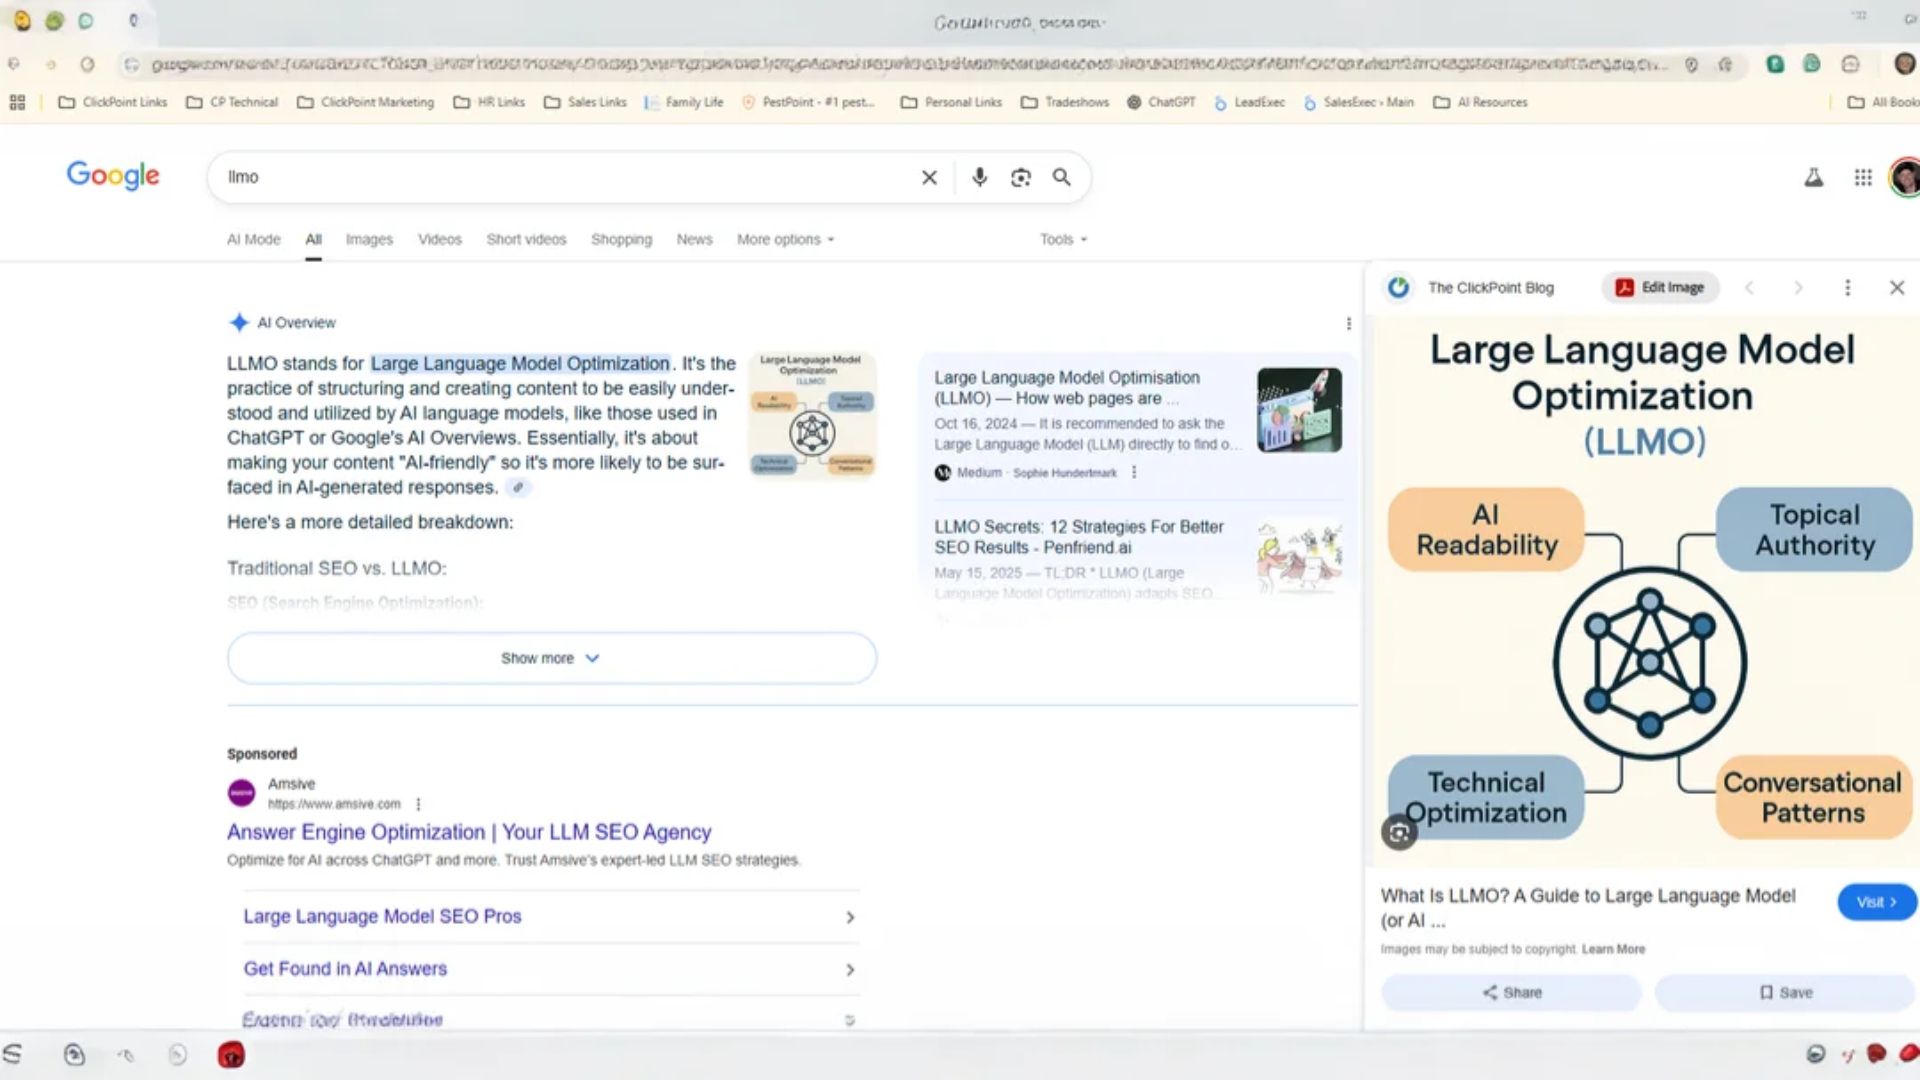
Task: Start a voice search with the microphone icon
Action: (978, 177)
